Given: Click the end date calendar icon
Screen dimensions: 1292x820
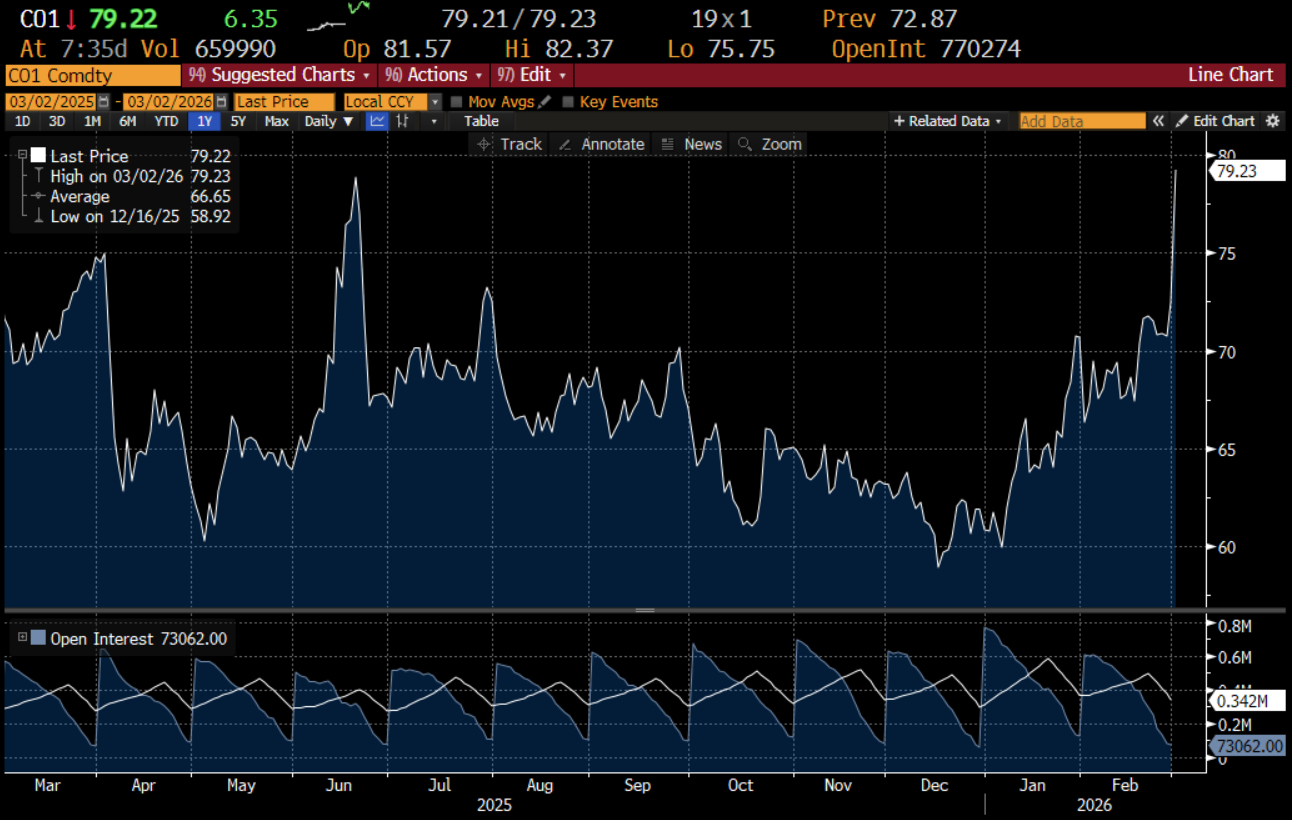Looking at the screenshot, I should coord(222,102).
